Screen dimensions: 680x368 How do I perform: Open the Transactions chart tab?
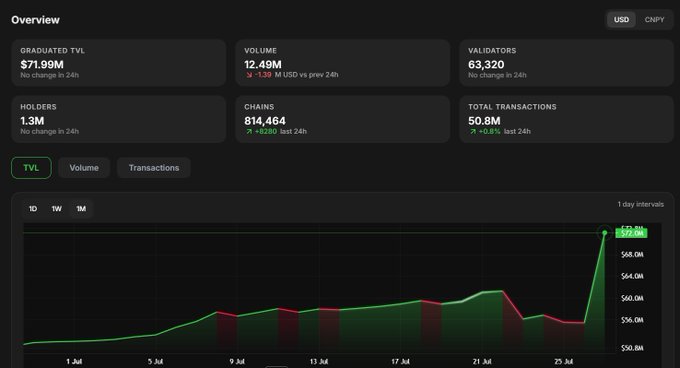tap(154, 168)
